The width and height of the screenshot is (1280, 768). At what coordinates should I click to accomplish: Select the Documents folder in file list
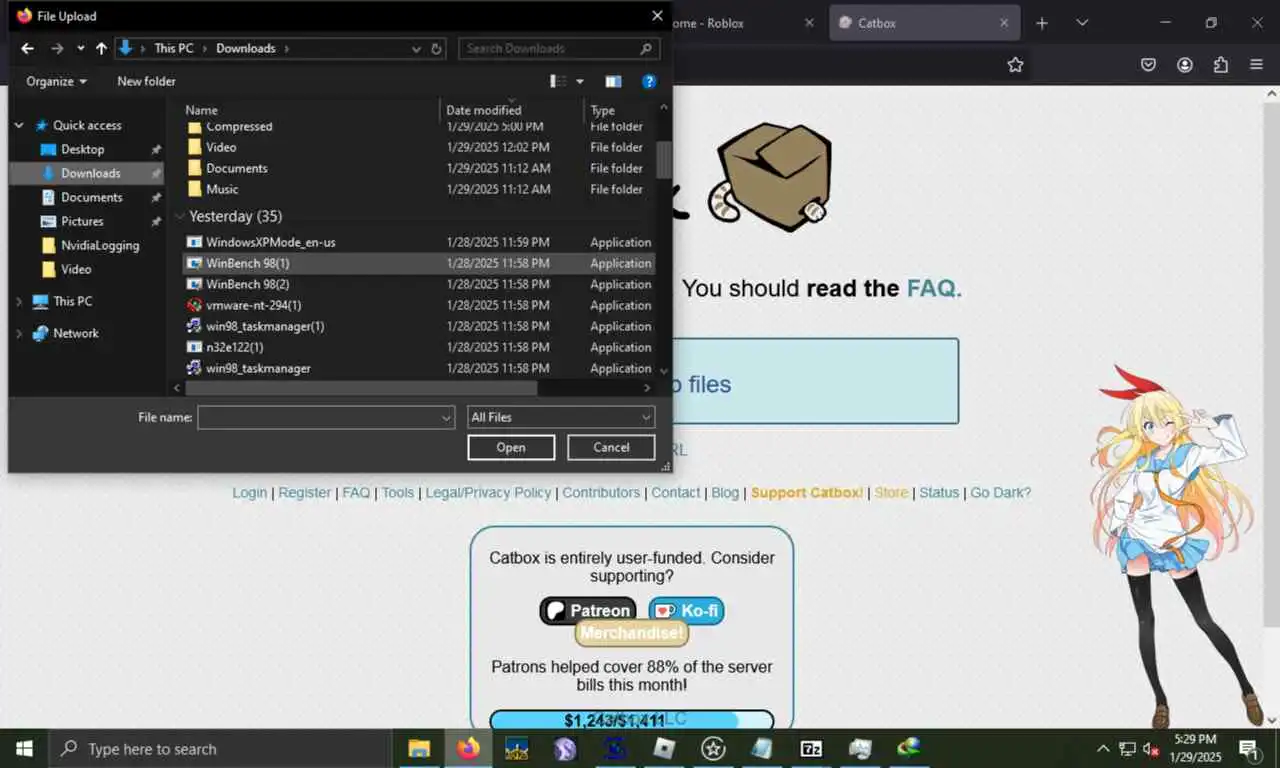point(237,168)
